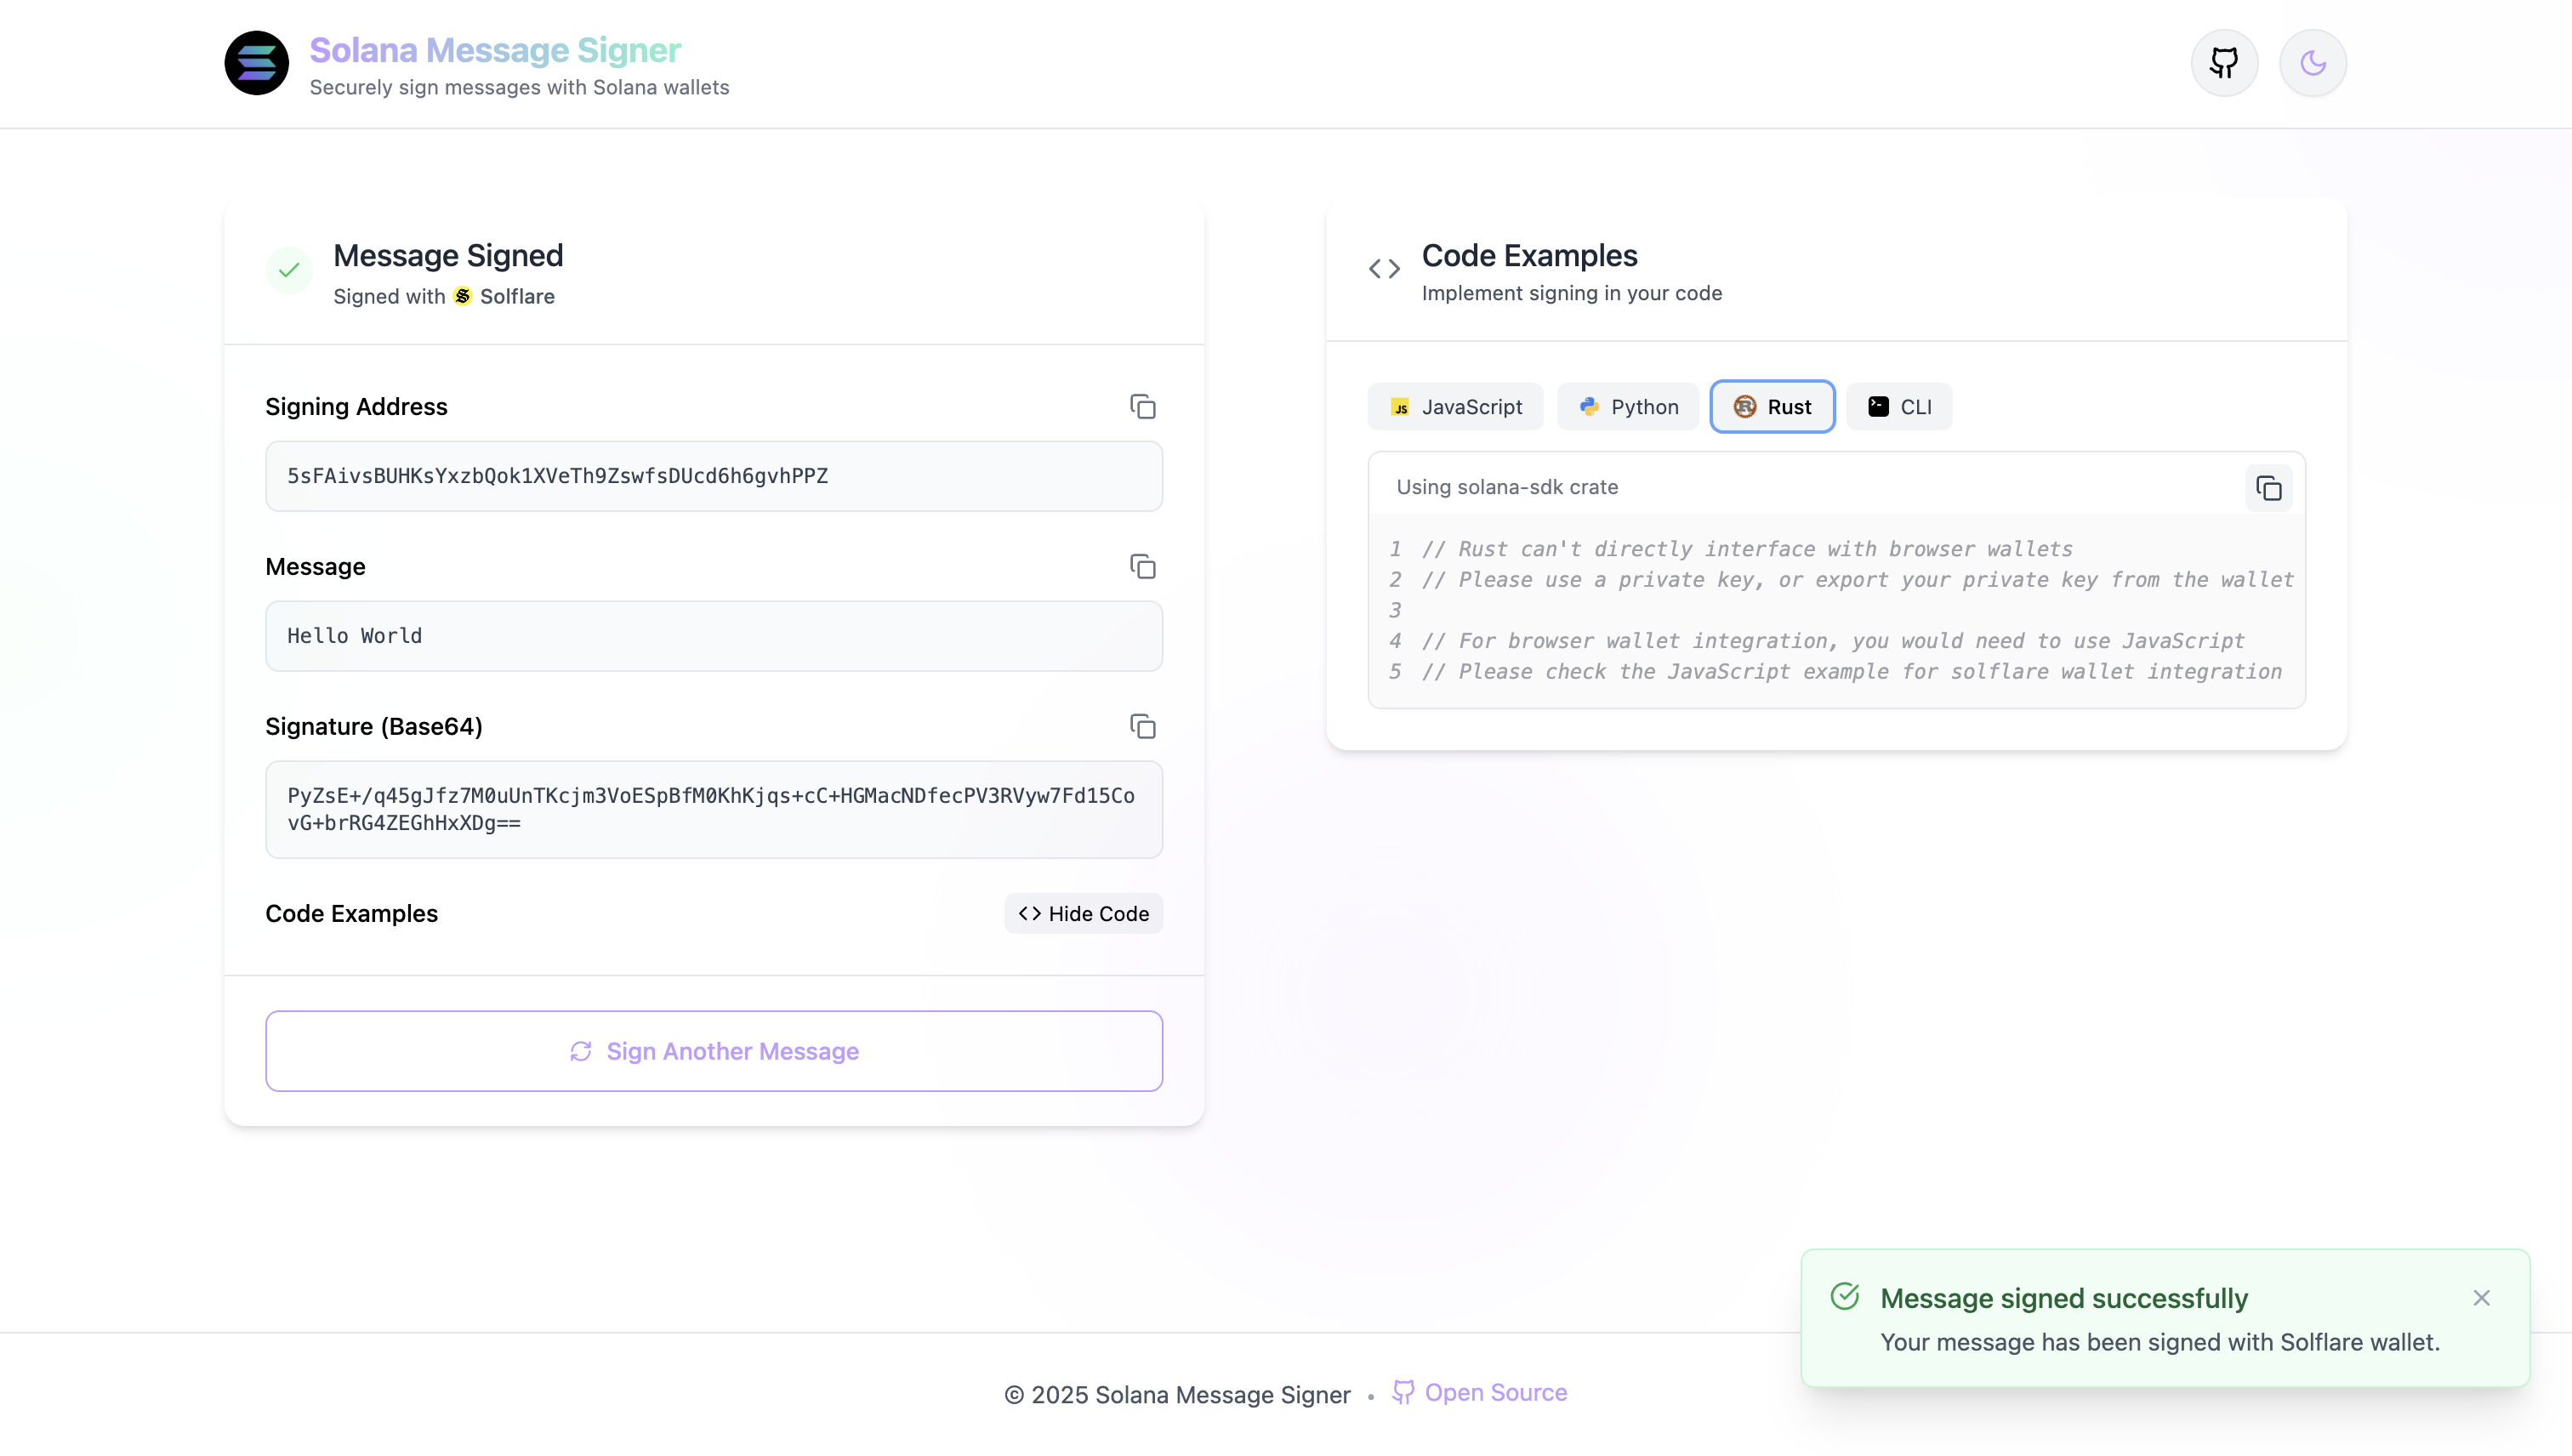The image size is (2572, 1456).
Task: Copy the Signing Address
Action: [x=1142, y=407]
